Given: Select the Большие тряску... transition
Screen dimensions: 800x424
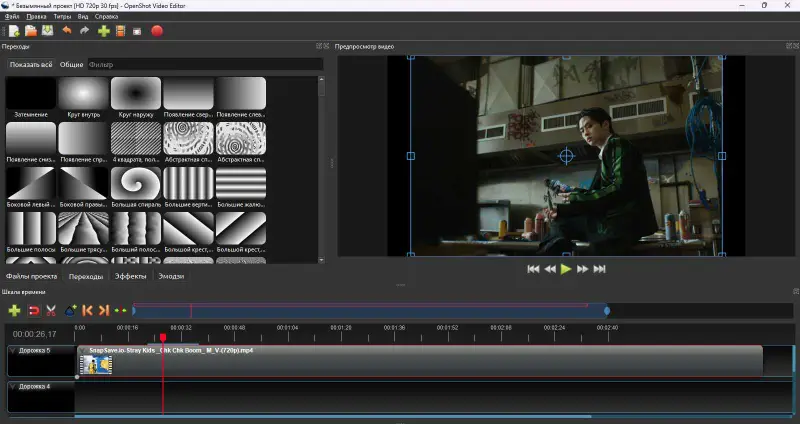Looking at the screenshot, I should [84, 232].
